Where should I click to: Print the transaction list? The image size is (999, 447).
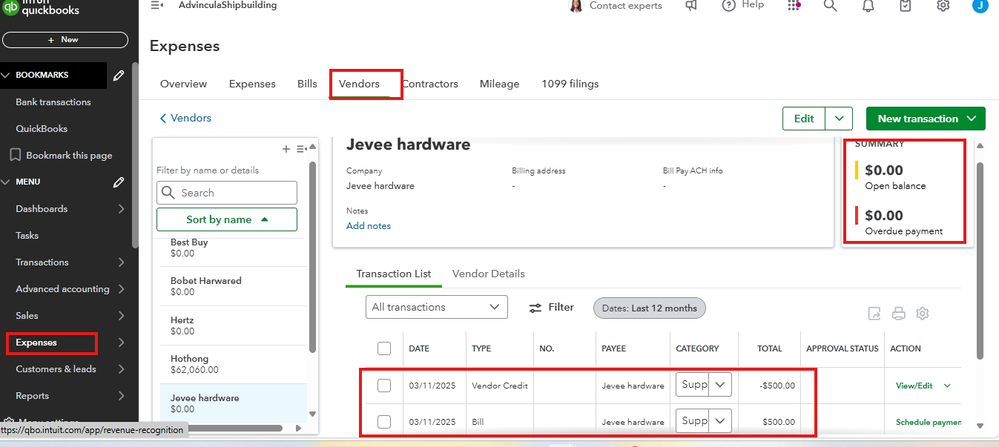tap(898, 313)
